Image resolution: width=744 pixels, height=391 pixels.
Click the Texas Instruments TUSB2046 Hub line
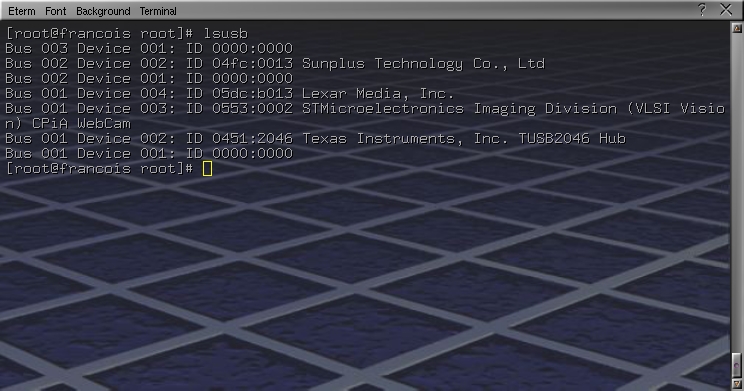click(316, 139)
